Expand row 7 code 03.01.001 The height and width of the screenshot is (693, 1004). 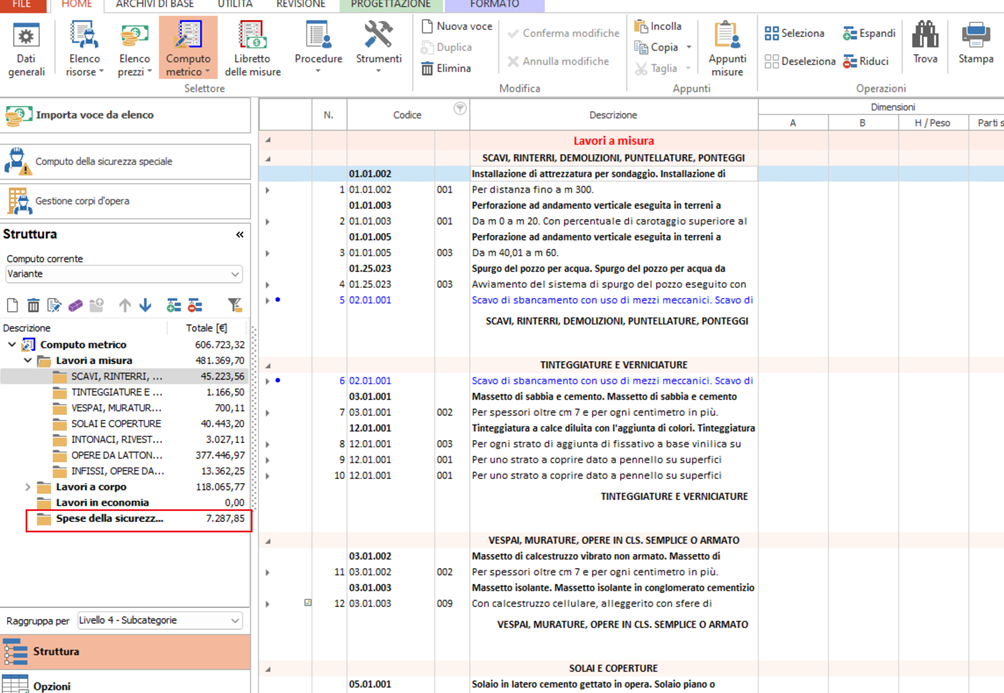268,413
